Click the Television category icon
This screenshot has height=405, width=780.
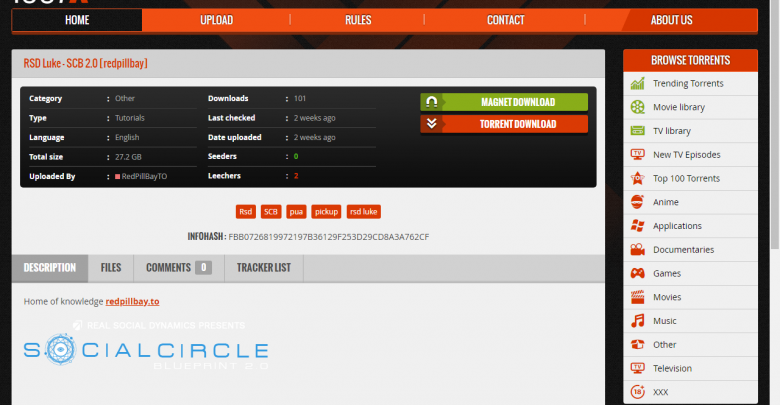(637, 368)
